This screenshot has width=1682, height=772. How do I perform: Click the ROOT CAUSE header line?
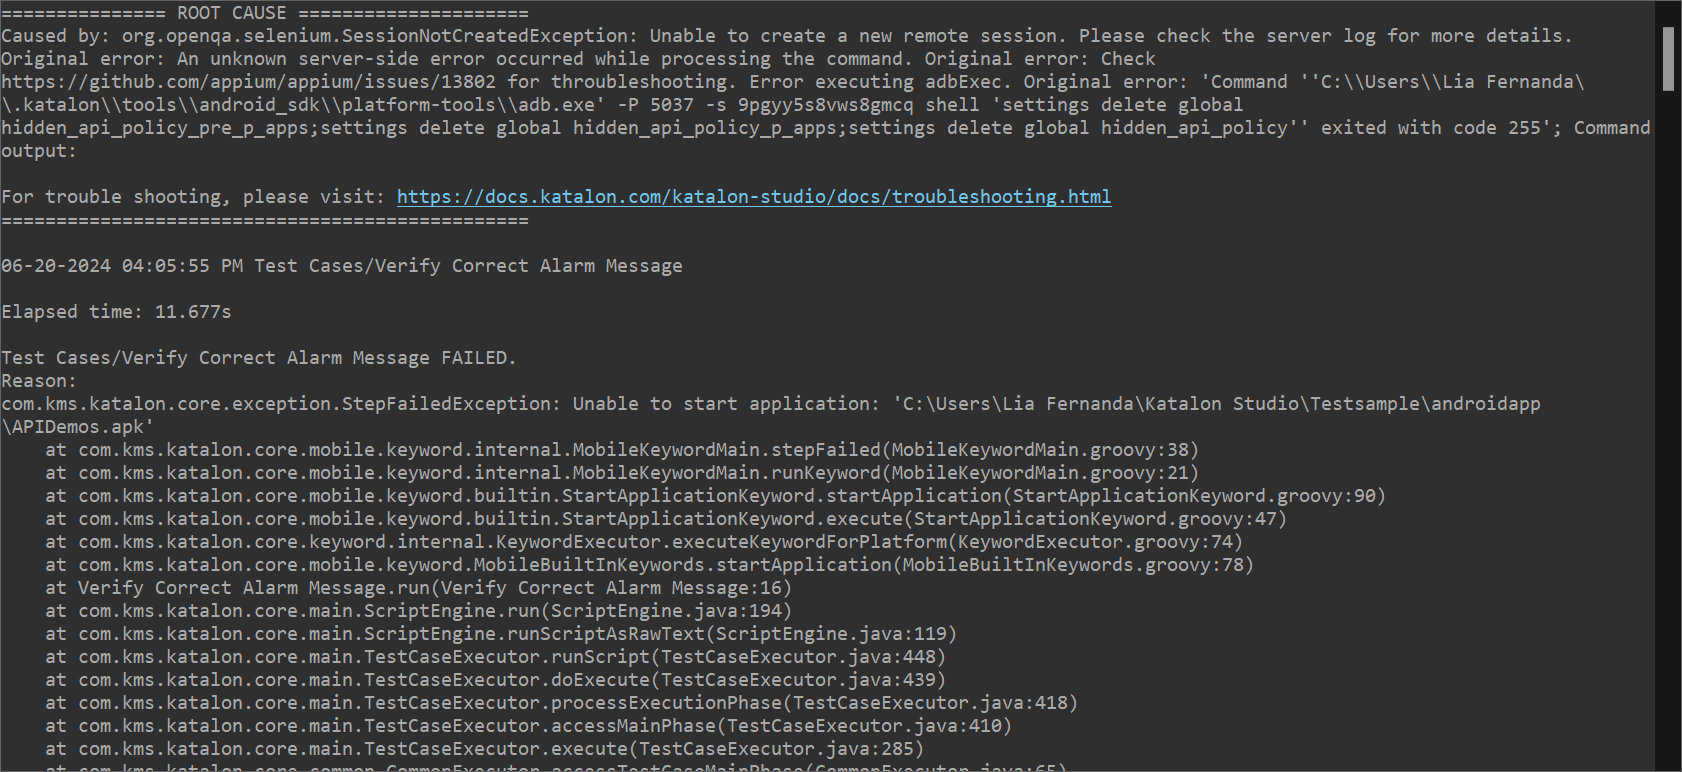point(264,13)
